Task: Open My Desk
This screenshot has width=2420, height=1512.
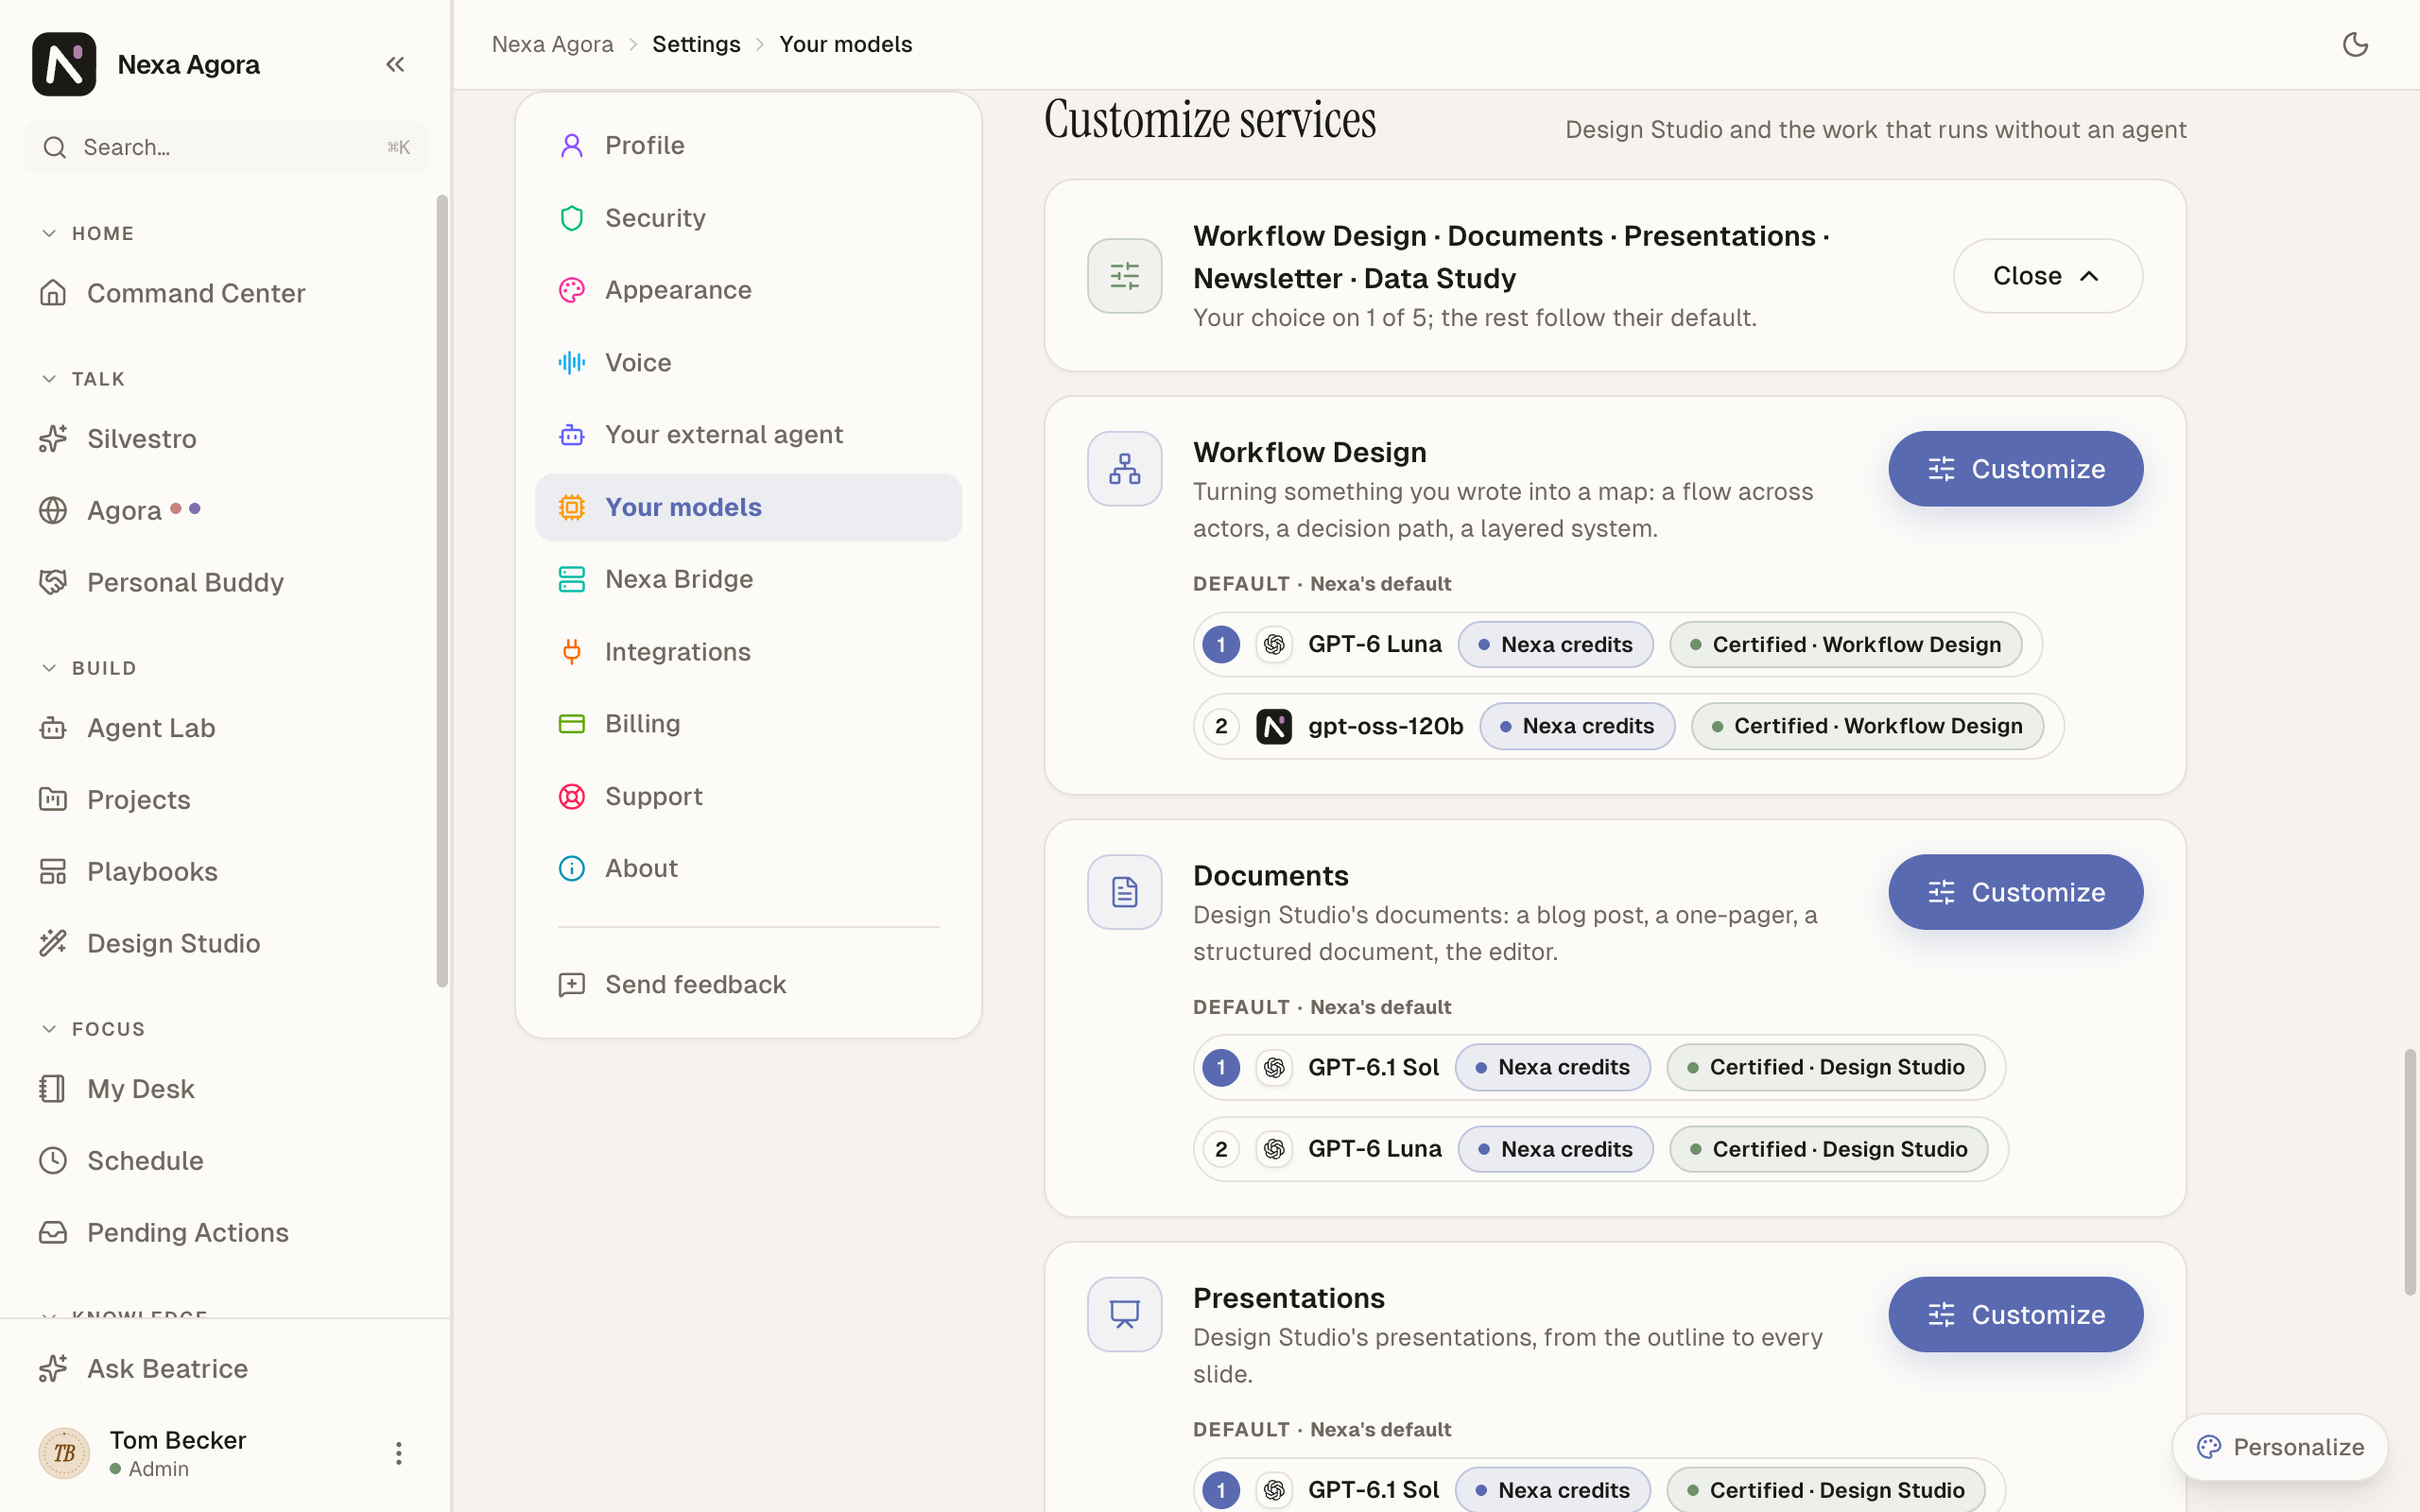Action: click(x=226, y=1088)
